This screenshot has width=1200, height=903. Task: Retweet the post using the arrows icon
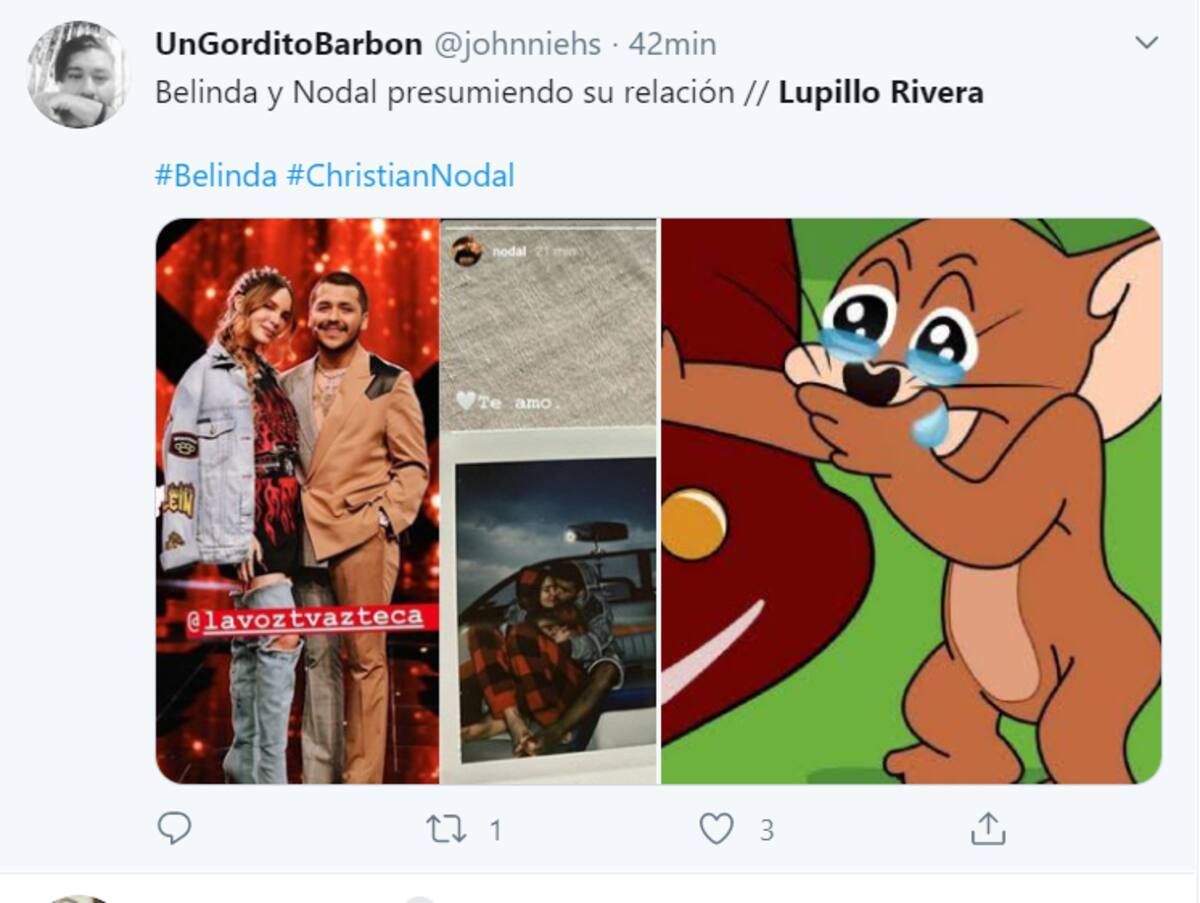(x=447, y=829)
